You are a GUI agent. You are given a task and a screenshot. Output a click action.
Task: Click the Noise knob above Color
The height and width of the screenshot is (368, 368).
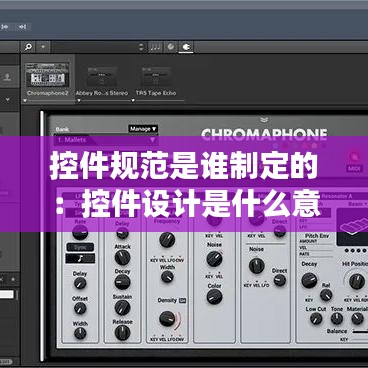[214, 259]
